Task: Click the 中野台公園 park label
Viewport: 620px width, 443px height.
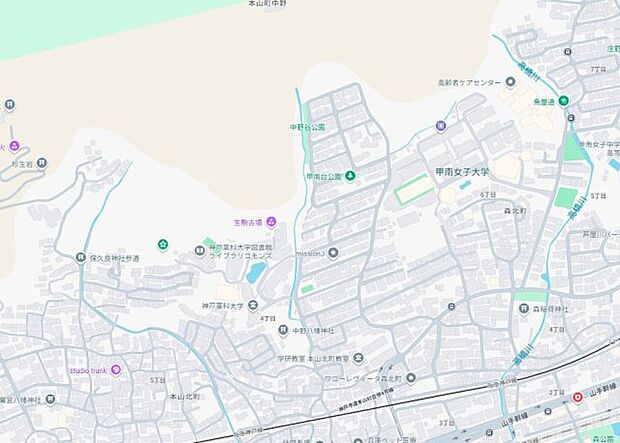Action: point(307,127)
